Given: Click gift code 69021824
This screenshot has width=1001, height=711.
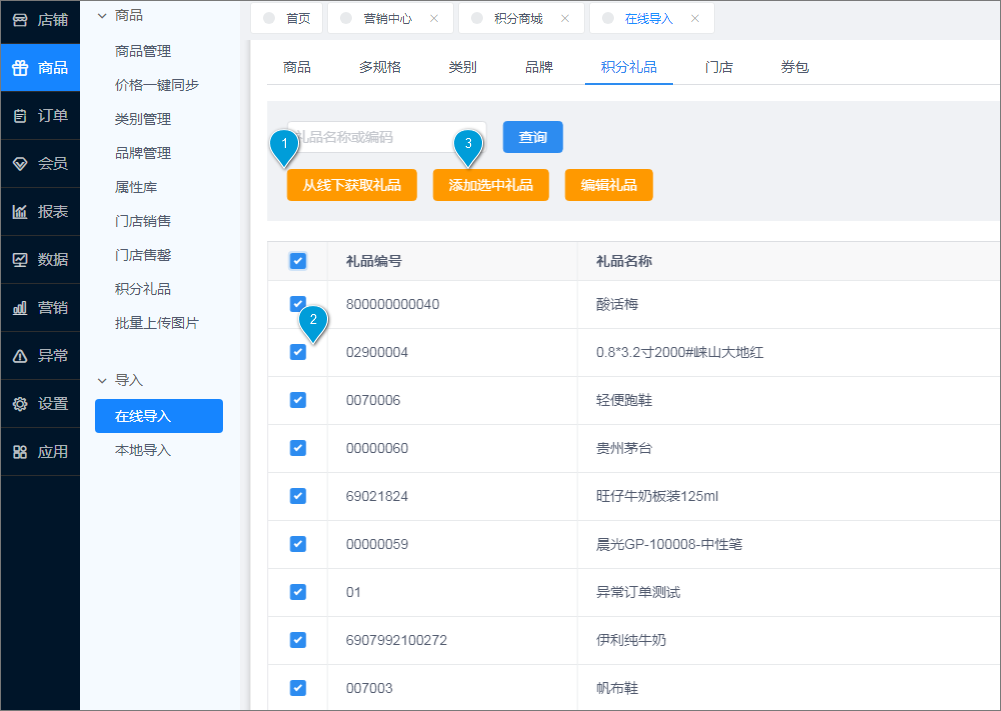Looking at the screenshot, I should (377, 496).
